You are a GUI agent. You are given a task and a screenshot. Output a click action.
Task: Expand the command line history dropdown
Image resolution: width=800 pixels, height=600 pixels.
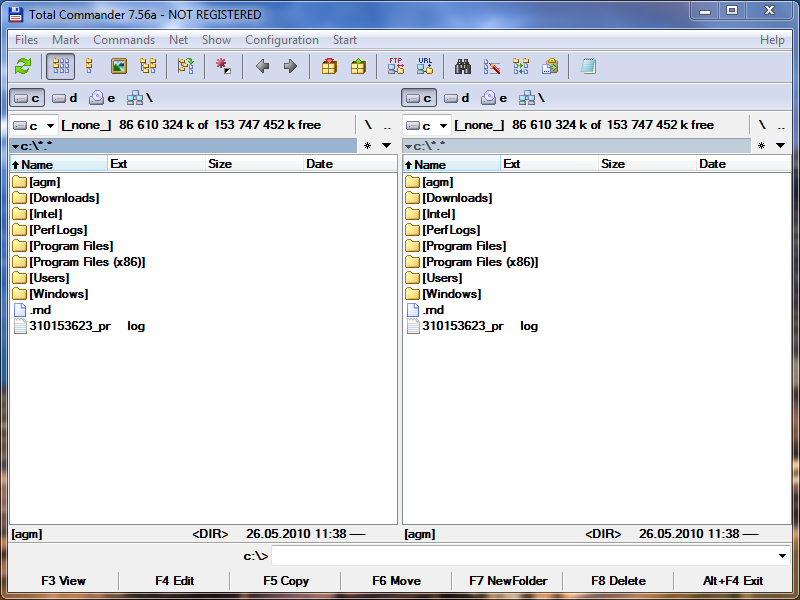(x=782, y=556)
